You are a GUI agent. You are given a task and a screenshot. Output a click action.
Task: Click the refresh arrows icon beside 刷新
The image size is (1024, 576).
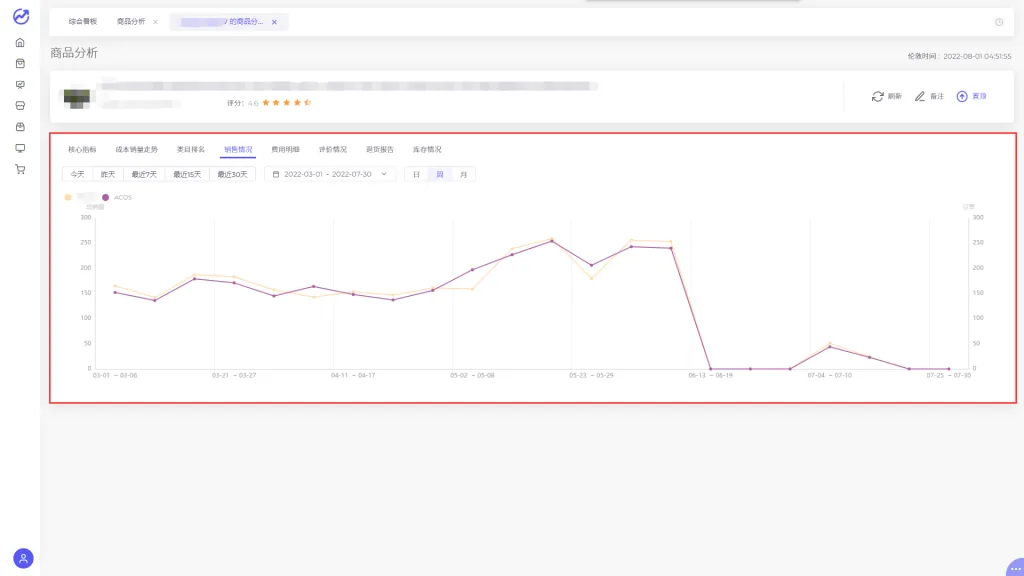click(877, 96)
